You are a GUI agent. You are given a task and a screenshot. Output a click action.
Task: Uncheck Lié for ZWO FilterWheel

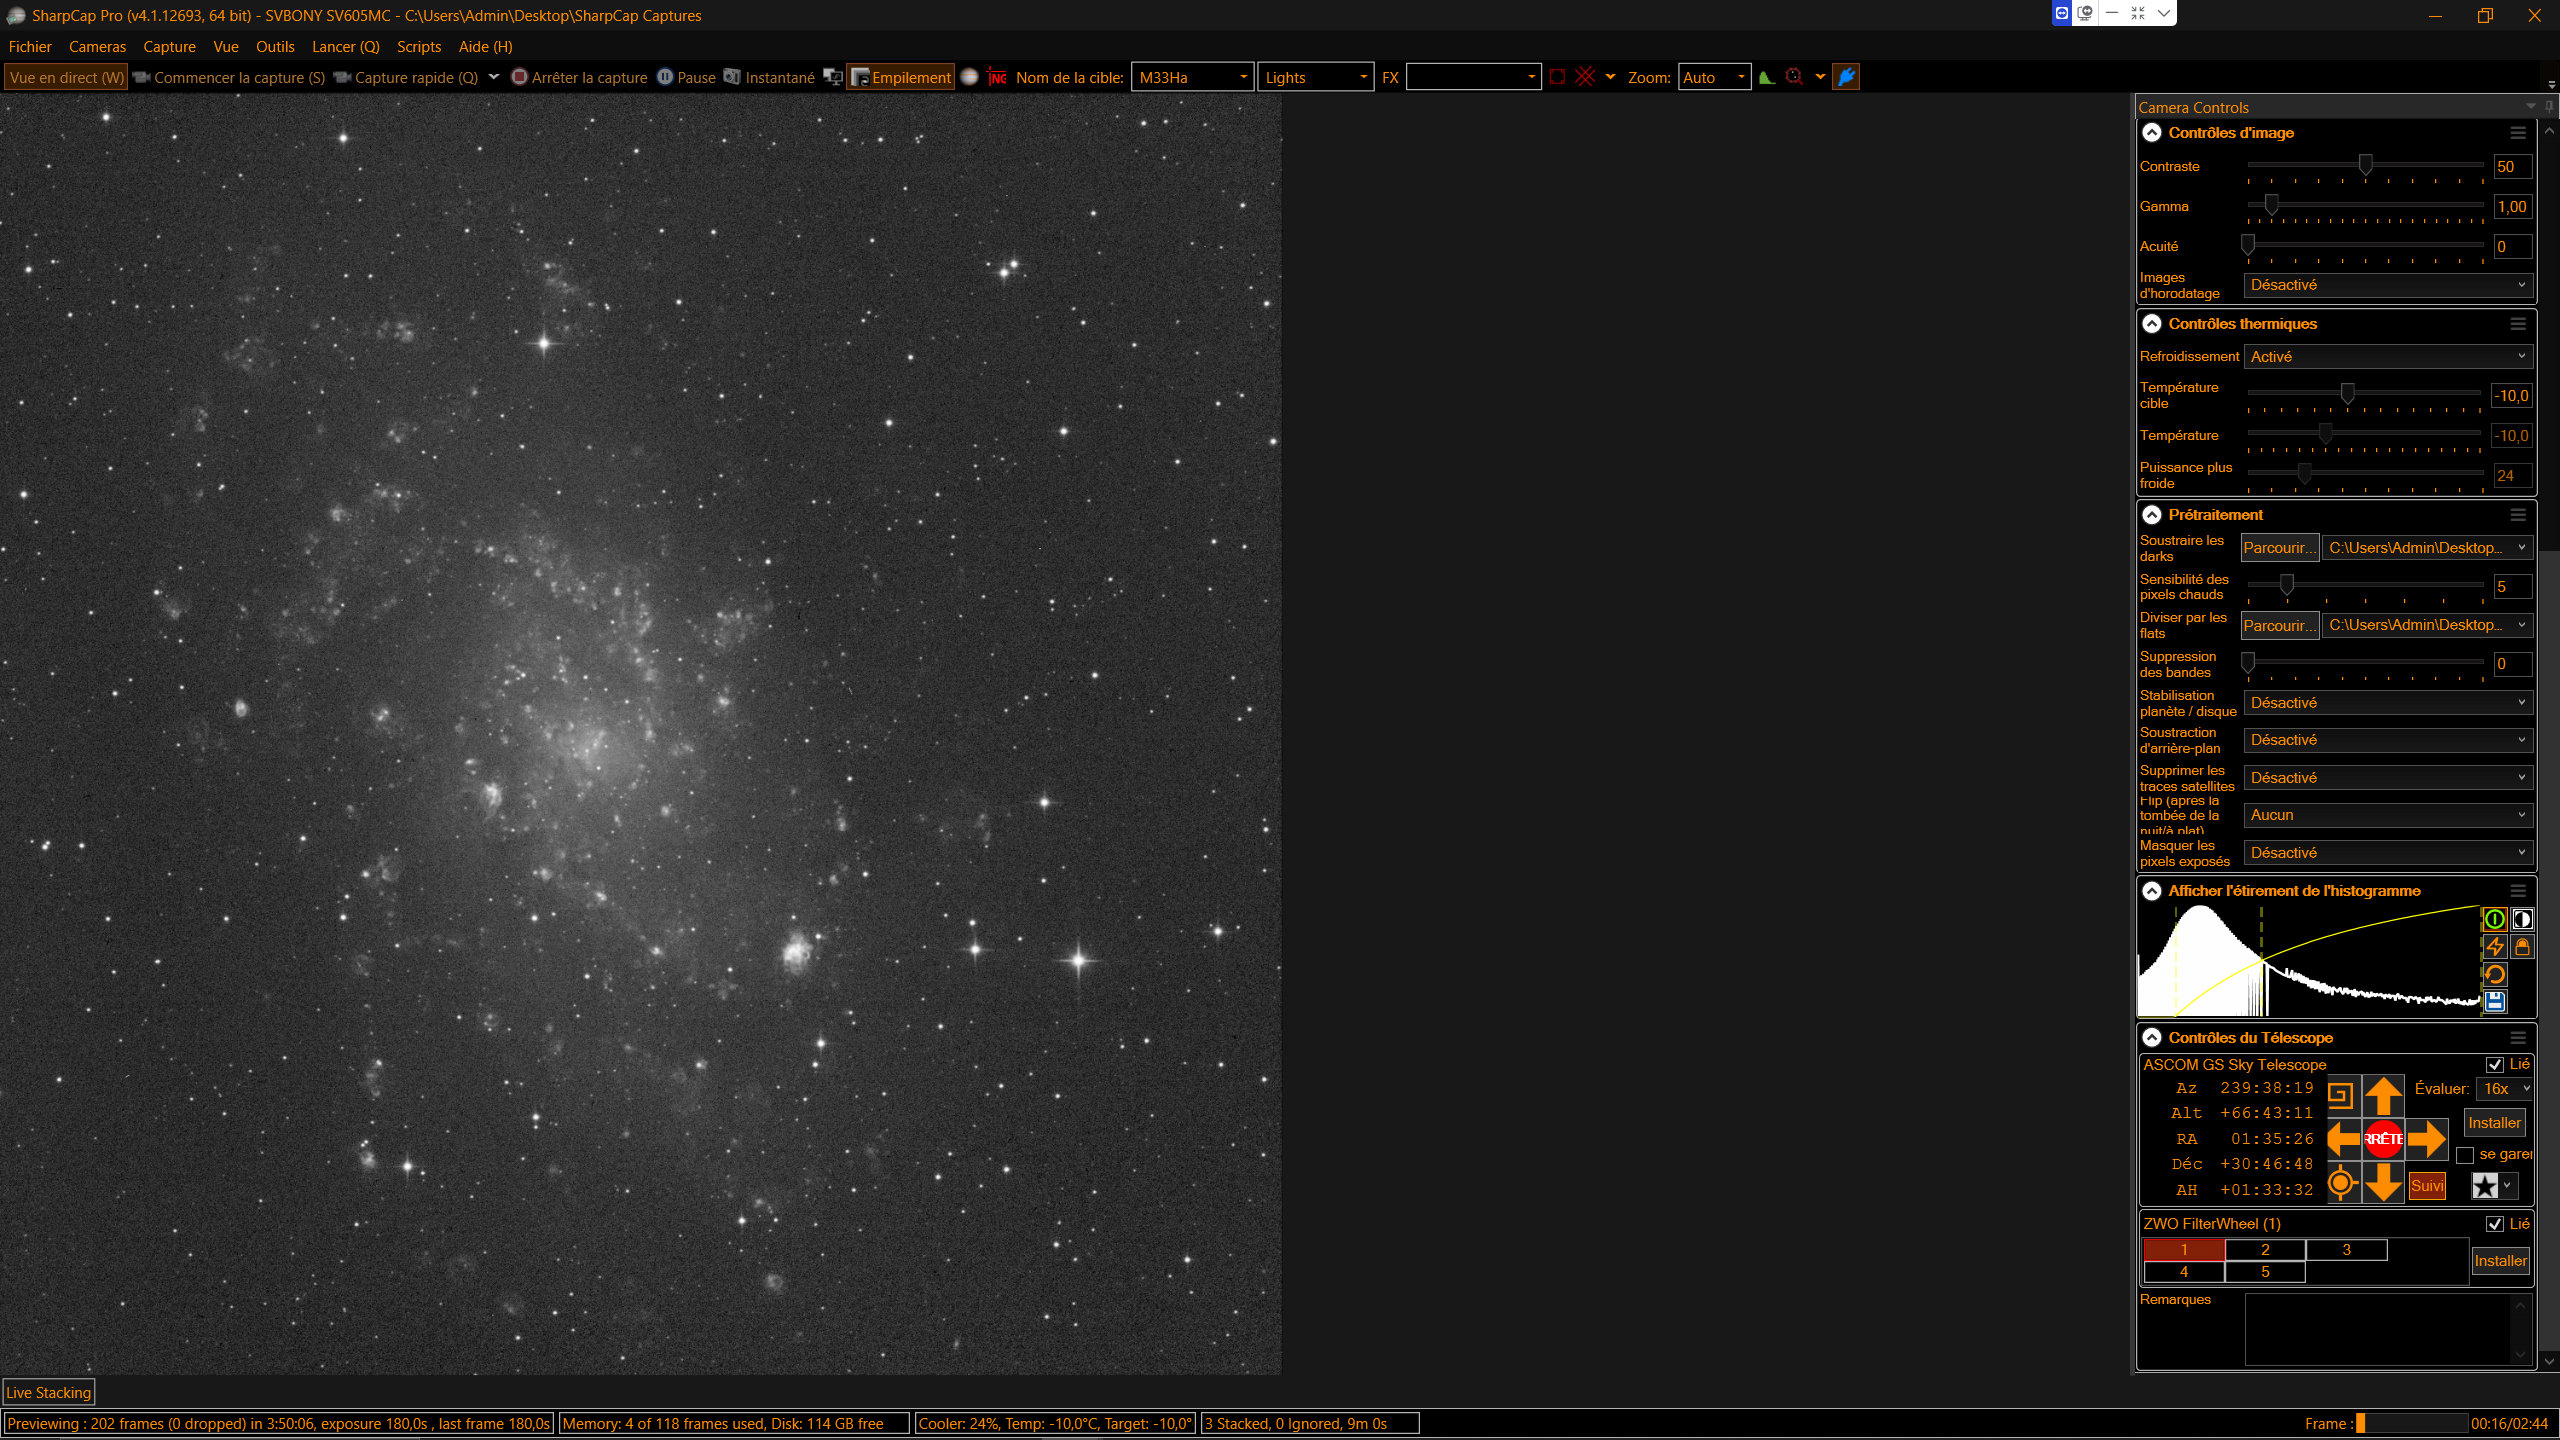(2495, 1224)
